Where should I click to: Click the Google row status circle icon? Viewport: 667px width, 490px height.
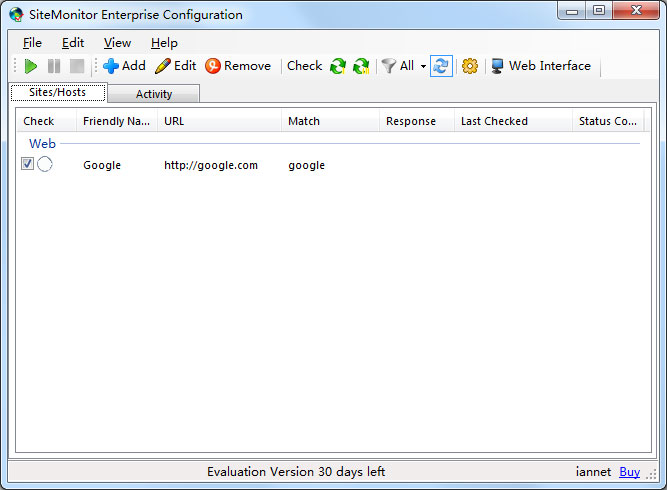(x=45, y=164)
